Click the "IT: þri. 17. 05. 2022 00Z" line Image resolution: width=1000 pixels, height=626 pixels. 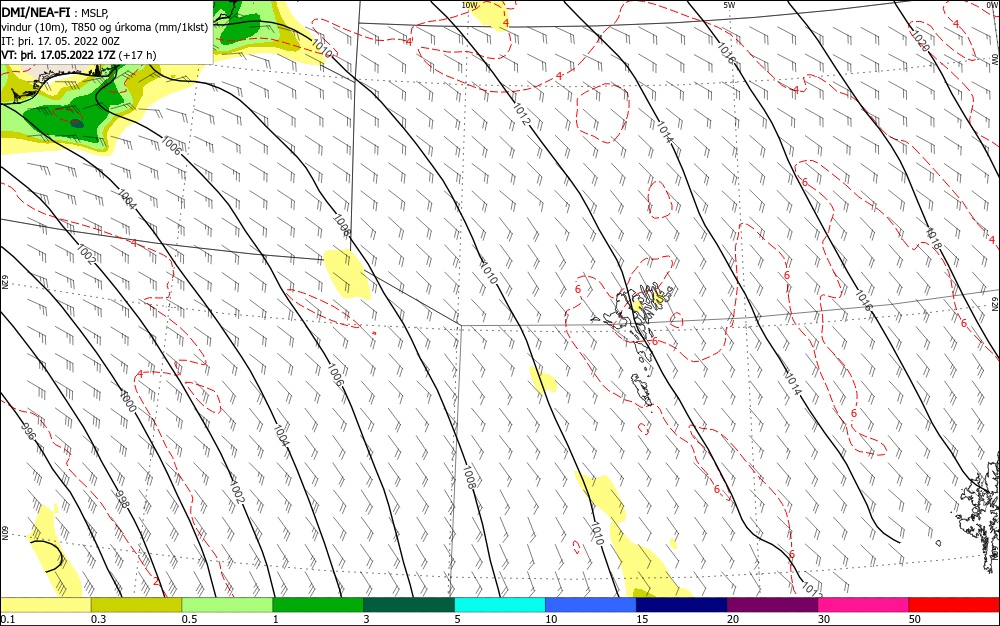click(61, 41)
